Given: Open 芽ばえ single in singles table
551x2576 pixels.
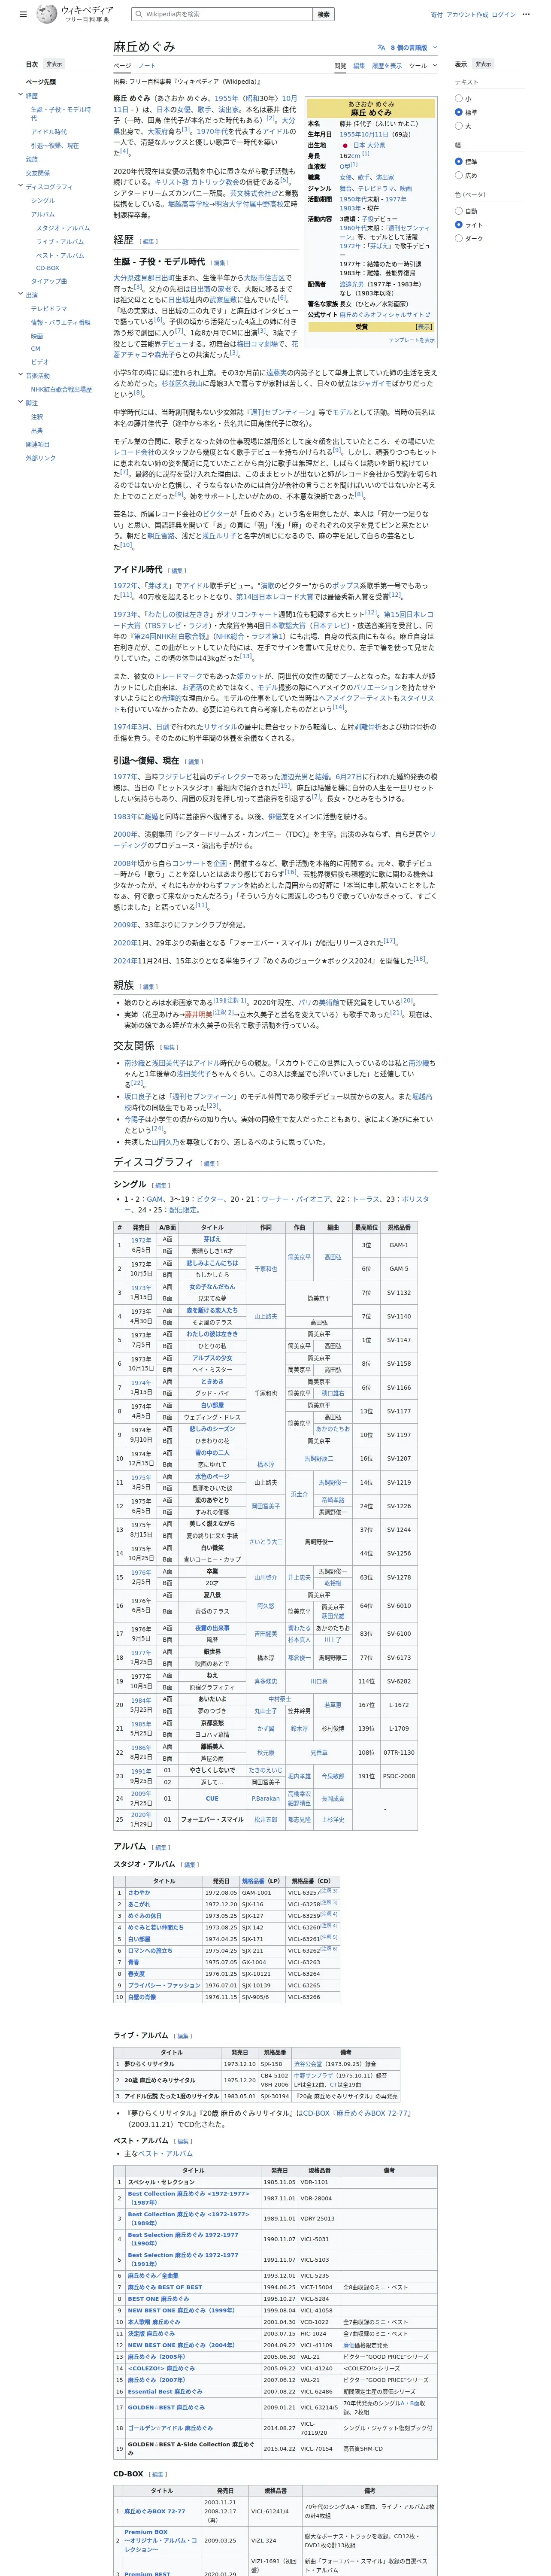Looking at the screenshot, I should click(212, 1239).
